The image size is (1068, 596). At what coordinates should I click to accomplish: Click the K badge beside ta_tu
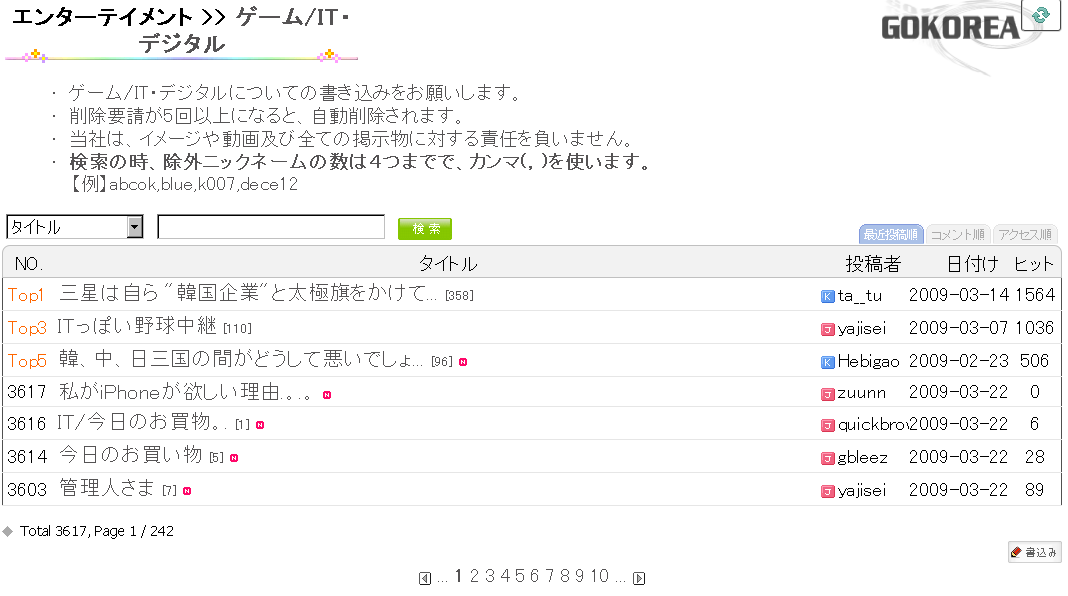pyautogui.click(x=827, y=296)
